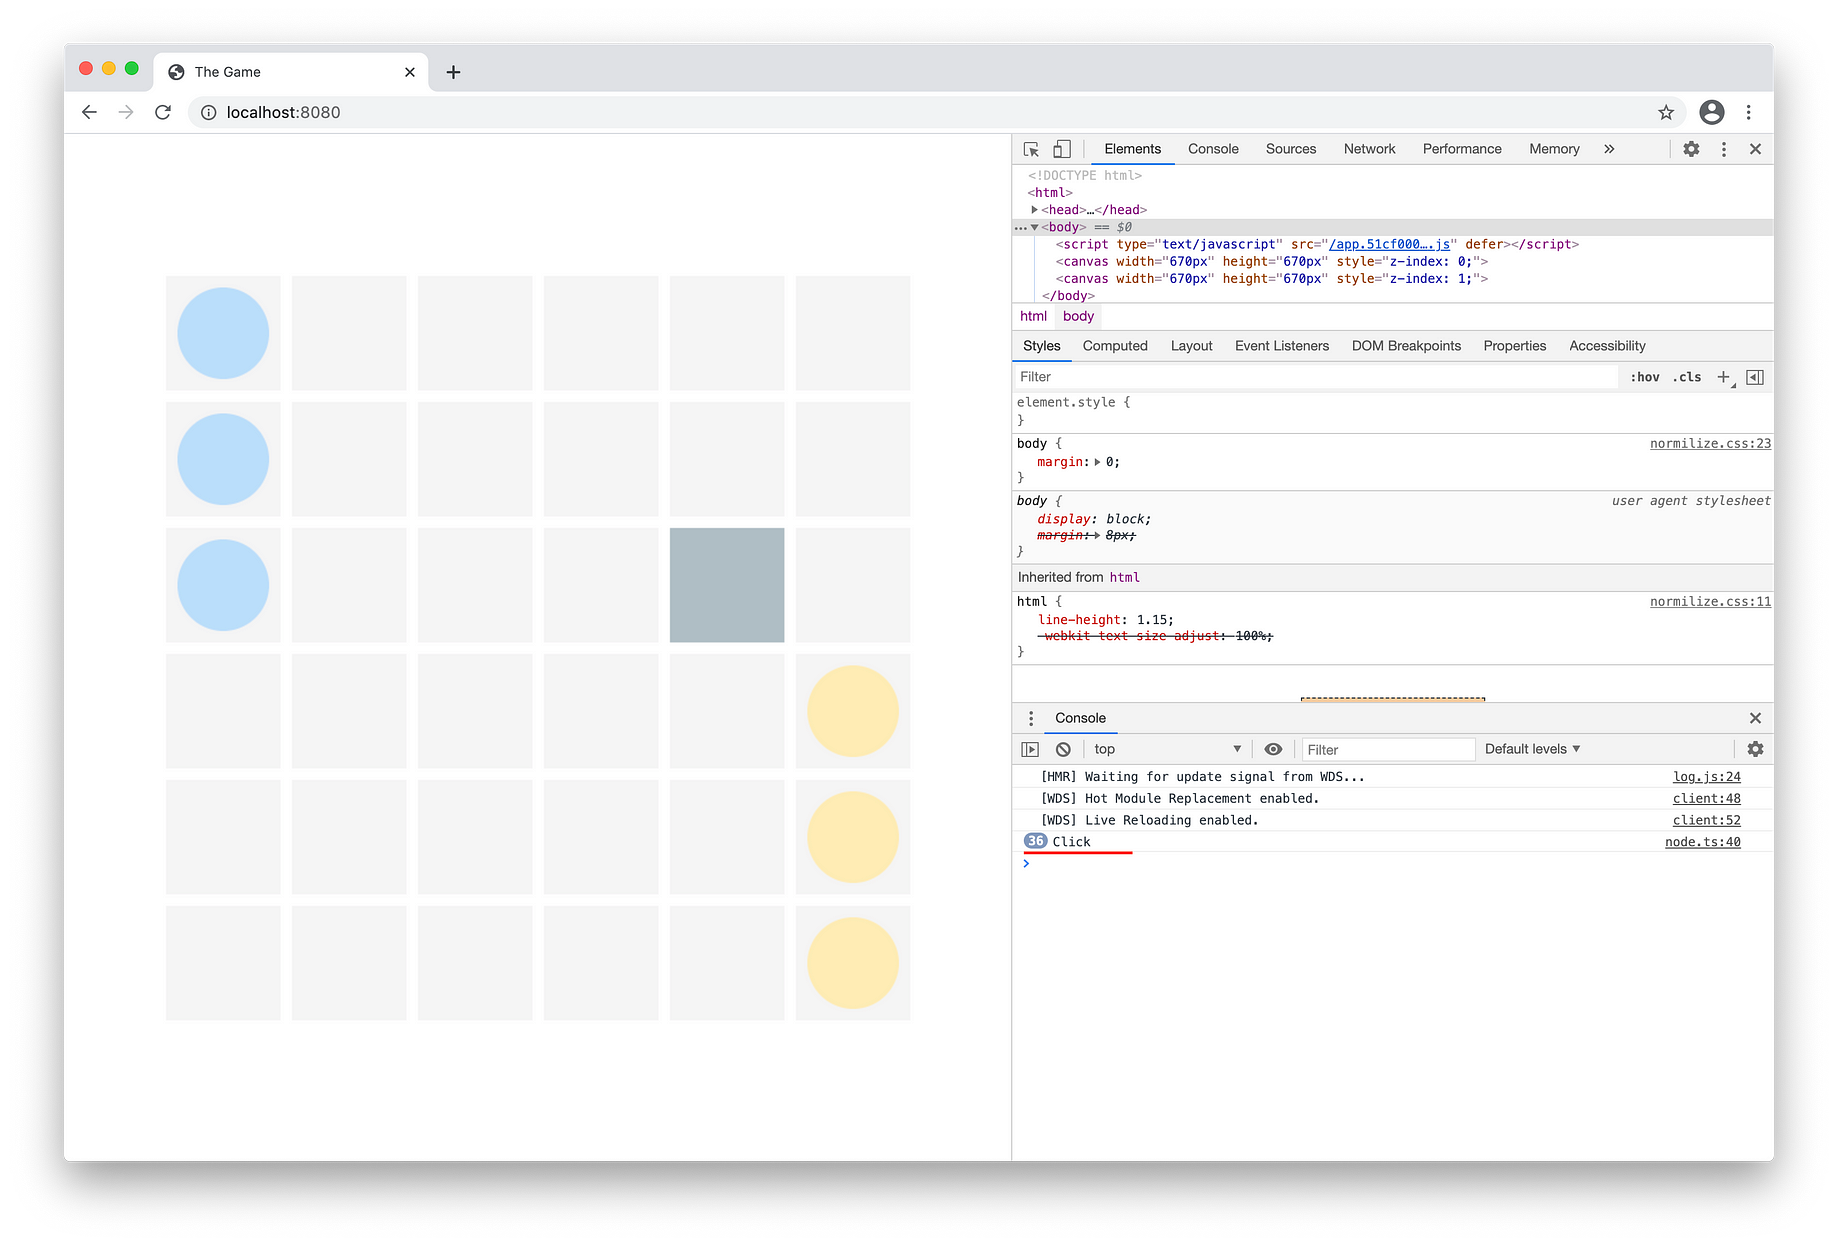Add a new style rule with plus
1838x1246 pixels.
[x=1723, y=377]
